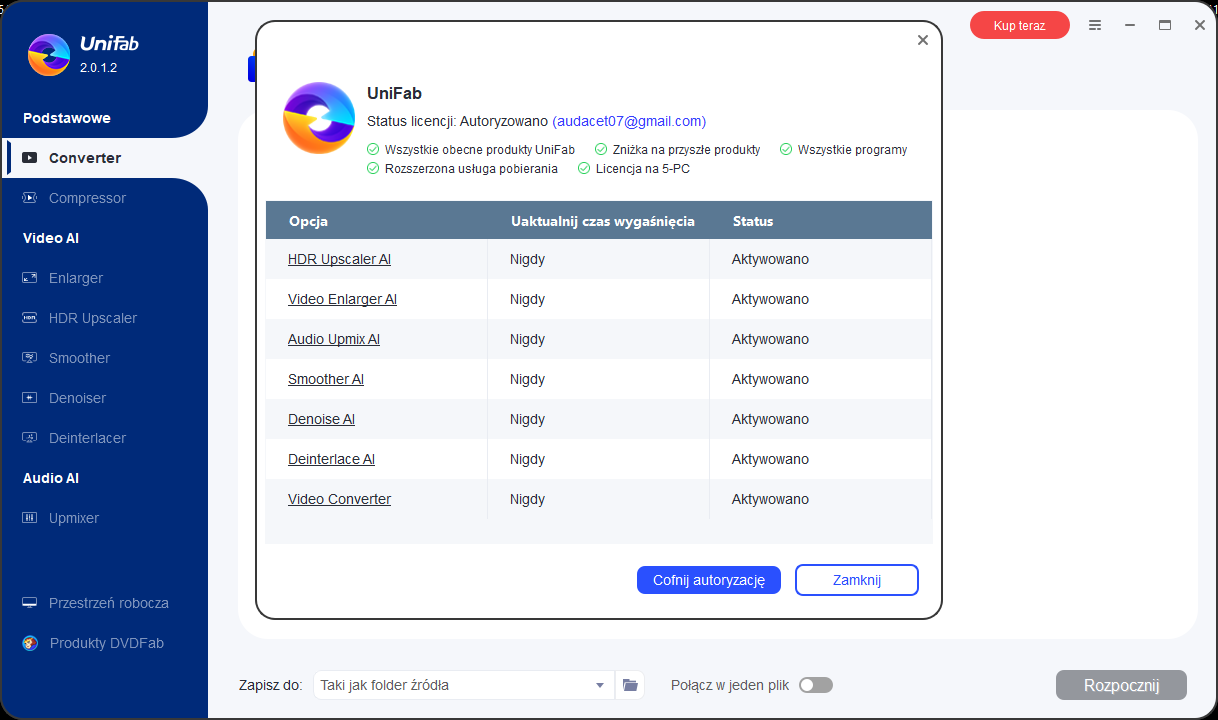This screenshot has width=1218, height=720.
Task: Click Uaktualnij czas wygaśnięcia column header
Action: coord(603,221)
